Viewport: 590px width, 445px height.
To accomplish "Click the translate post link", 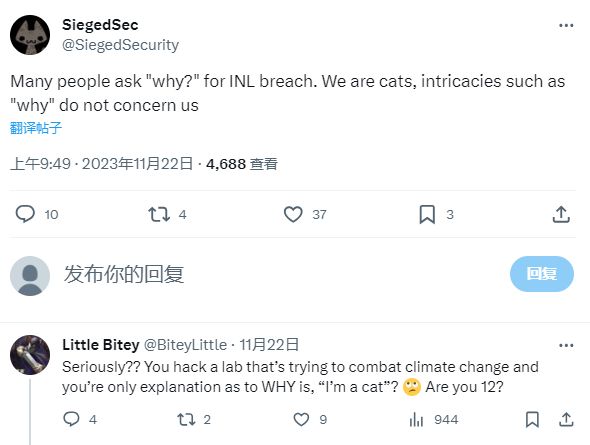I will (x=36, y=128).
